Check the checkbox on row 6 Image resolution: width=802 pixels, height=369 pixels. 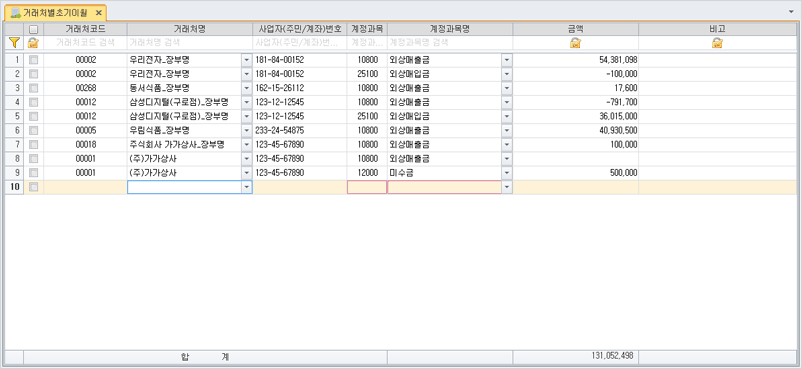(33, 130)
